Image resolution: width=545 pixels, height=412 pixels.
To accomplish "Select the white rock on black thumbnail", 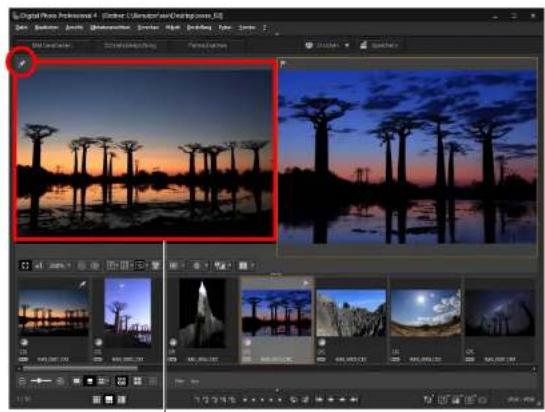I will coord(202,313).
